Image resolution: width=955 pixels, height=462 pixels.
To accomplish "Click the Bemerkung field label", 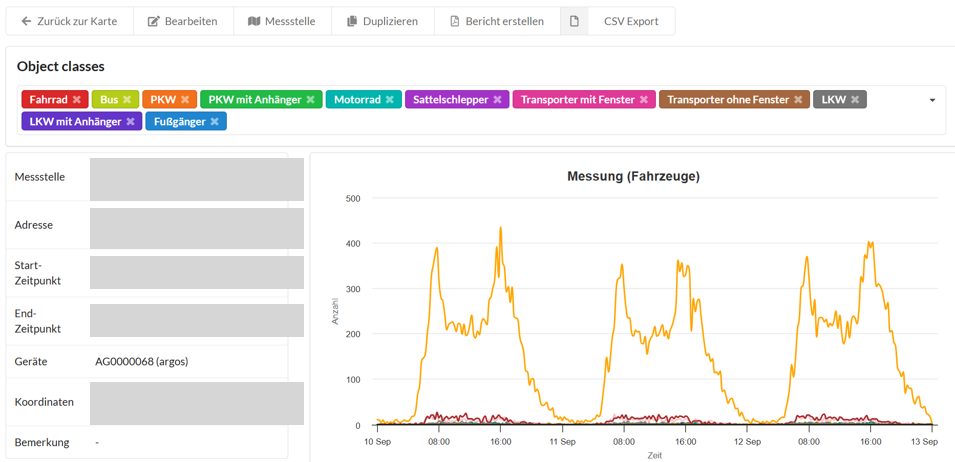I will [42, 443].
